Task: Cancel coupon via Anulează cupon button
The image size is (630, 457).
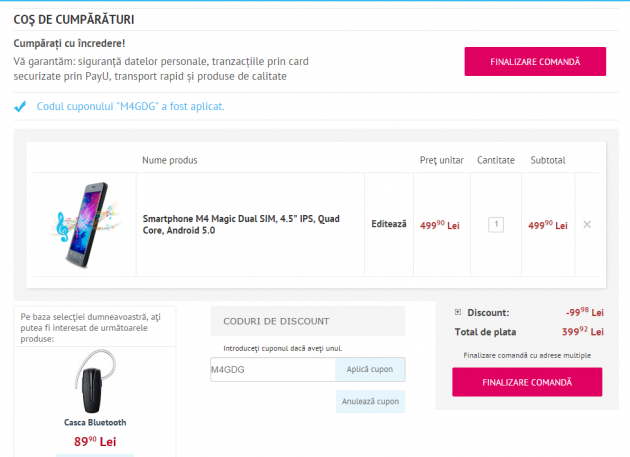Action: pos(371,402)
